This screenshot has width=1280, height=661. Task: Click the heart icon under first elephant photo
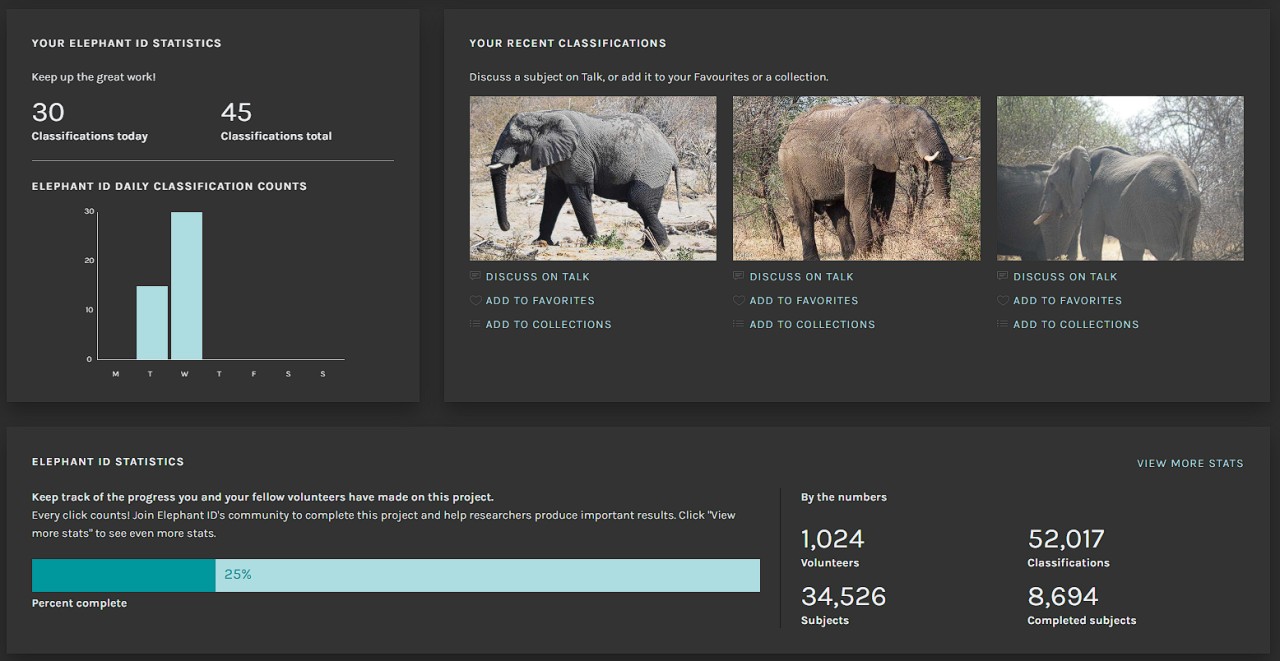tap(475, 300)
